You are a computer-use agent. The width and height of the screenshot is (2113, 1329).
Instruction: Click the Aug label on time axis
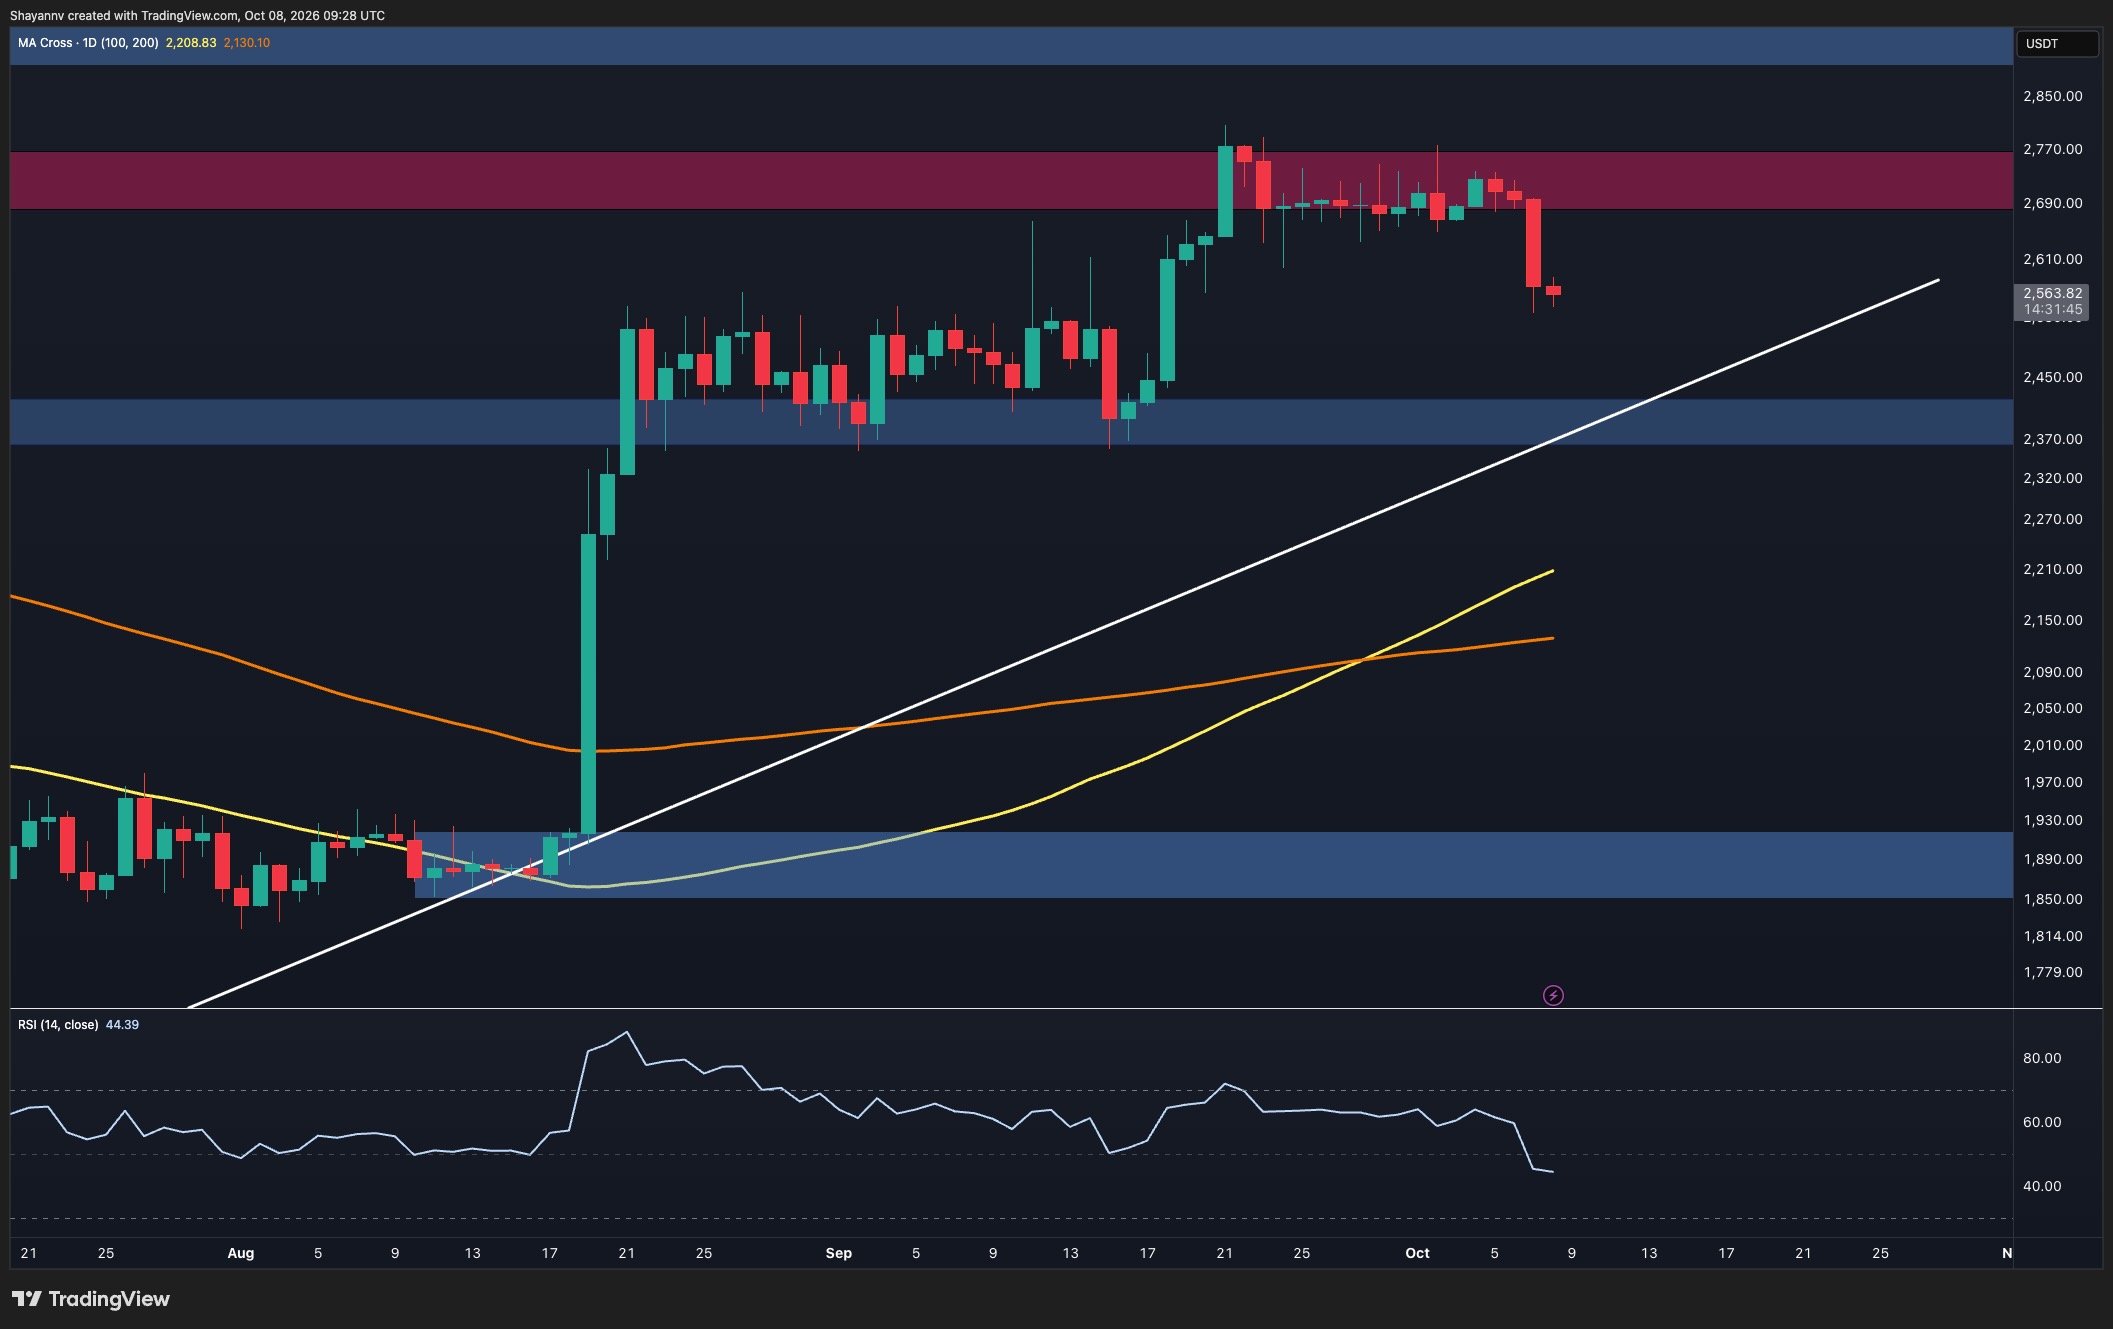click(241, 1253)
